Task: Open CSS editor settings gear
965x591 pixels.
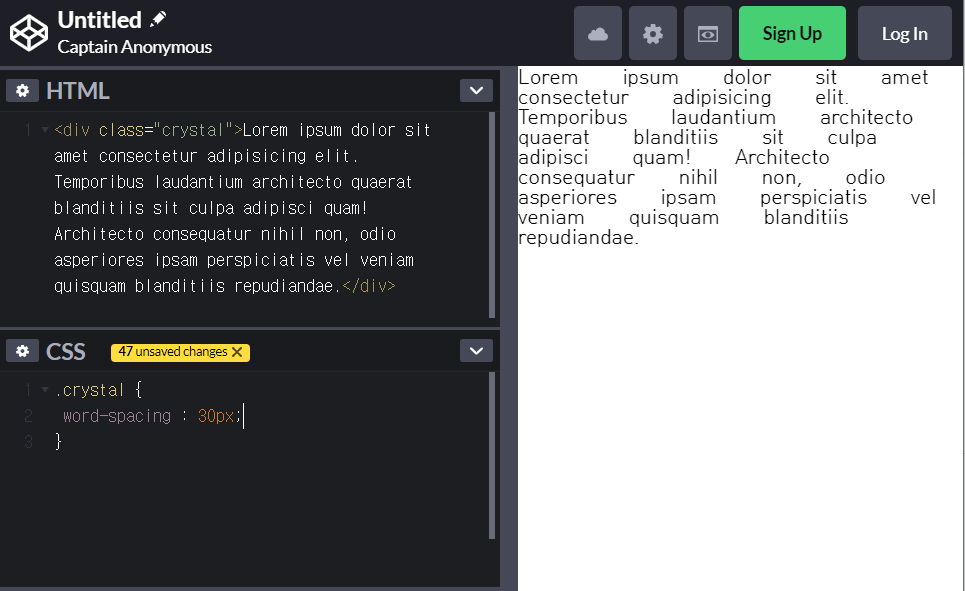Action: 22,351
